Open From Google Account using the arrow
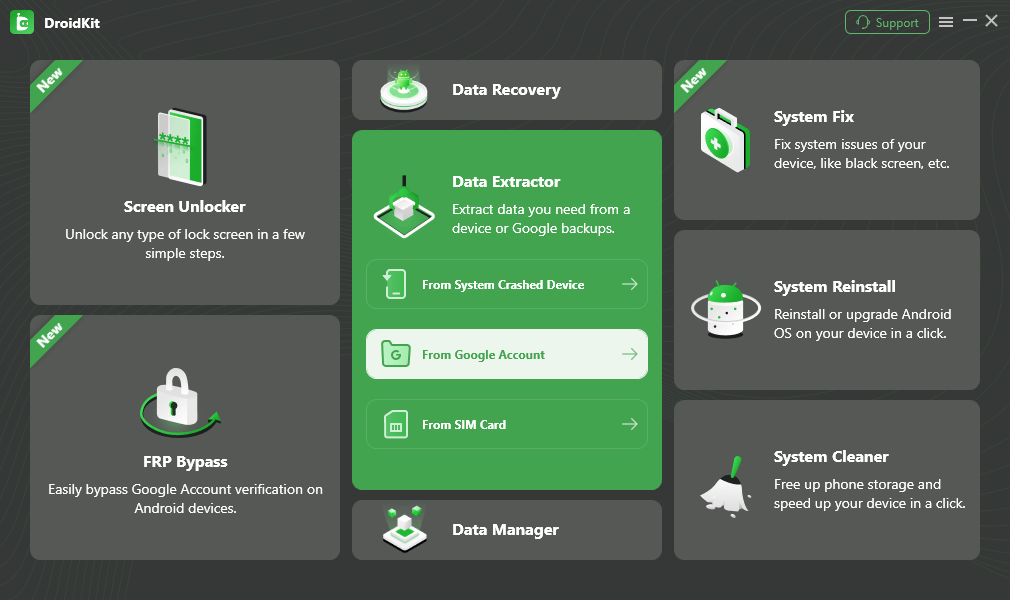The width and height of the screenshot is (1010, 600). point(630,354)
